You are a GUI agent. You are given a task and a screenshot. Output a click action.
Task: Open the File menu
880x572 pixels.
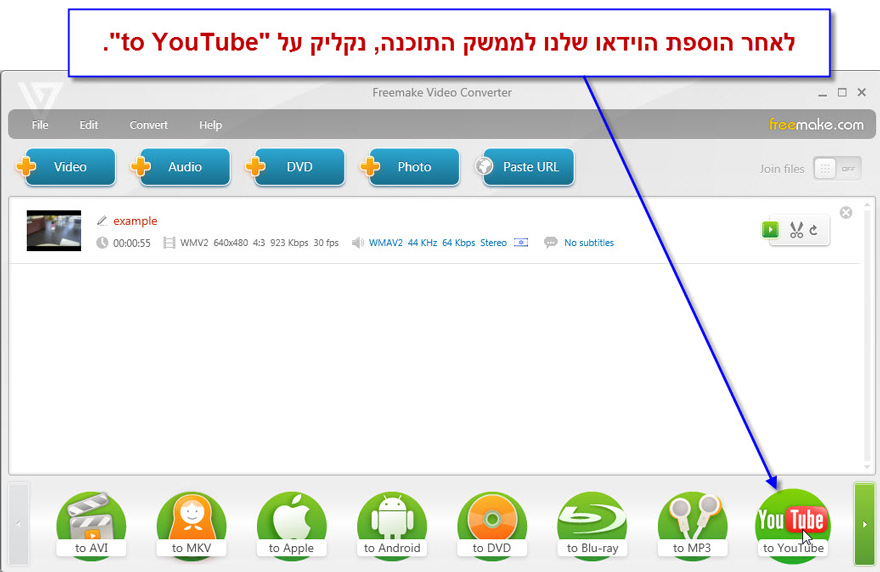click(40, 125)
